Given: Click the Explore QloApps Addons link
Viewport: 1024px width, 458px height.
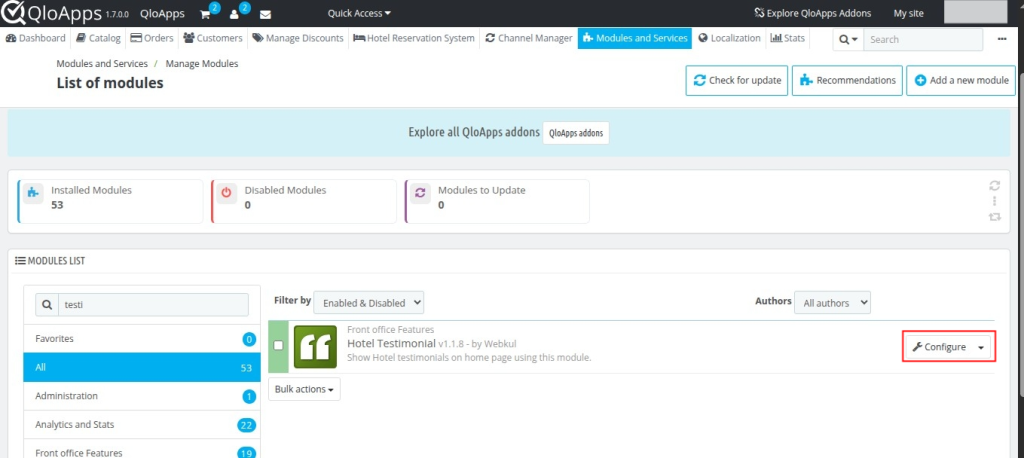Looking at the screenshot, I should point(812,13).
